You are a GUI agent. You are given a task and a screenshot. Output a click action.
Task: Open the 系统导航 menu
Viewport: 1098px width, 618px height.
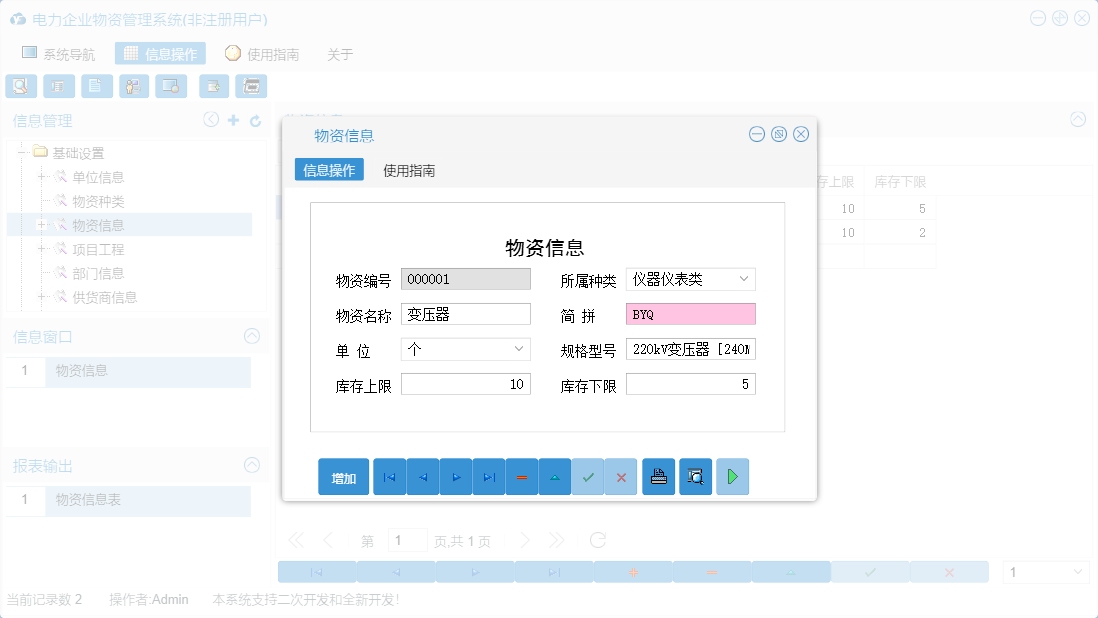(x=62, y=53)
